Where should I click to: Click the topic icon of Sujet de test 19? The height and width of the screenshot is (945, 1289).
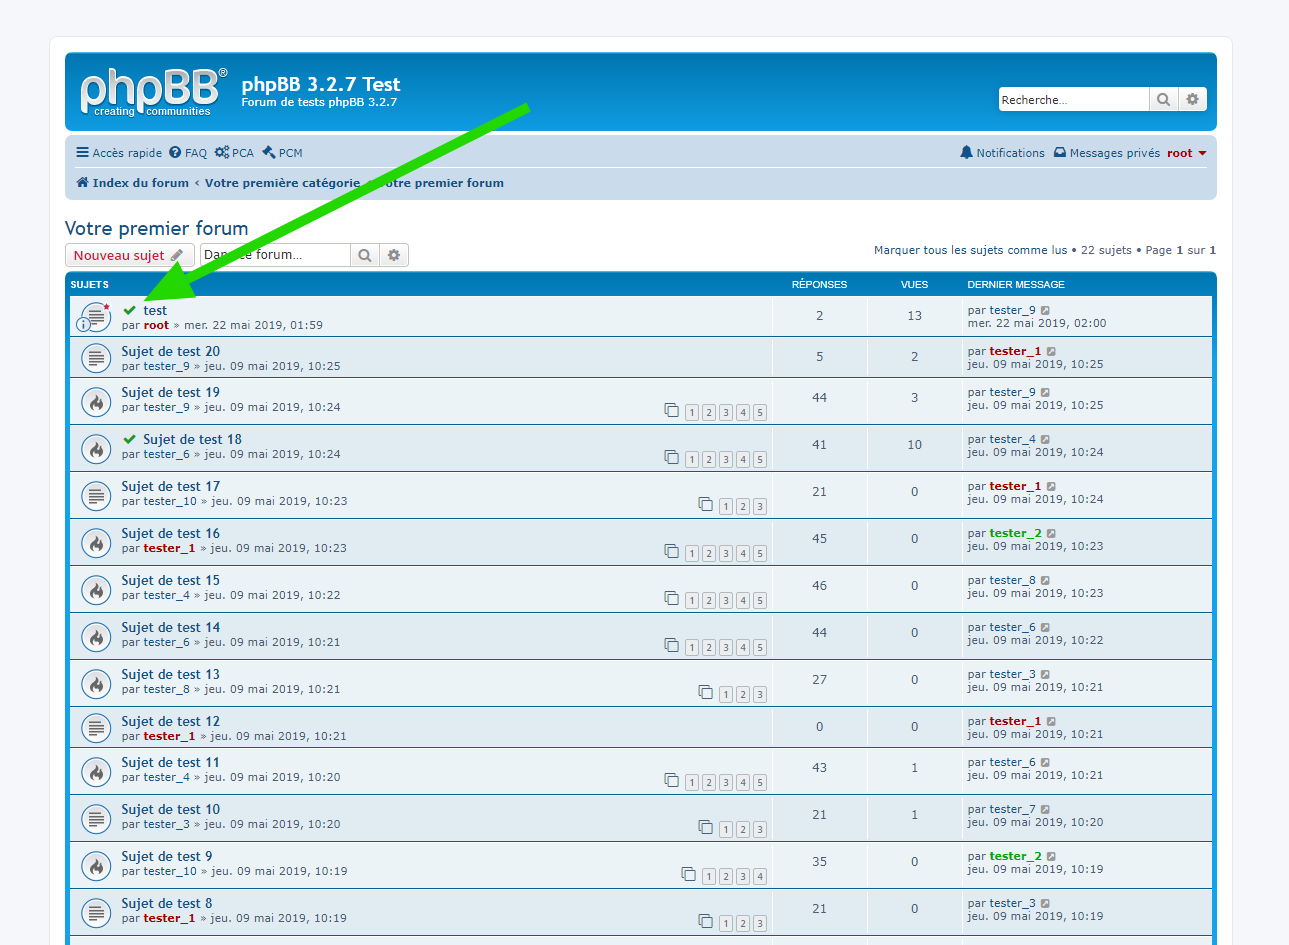tap(96, 403)
